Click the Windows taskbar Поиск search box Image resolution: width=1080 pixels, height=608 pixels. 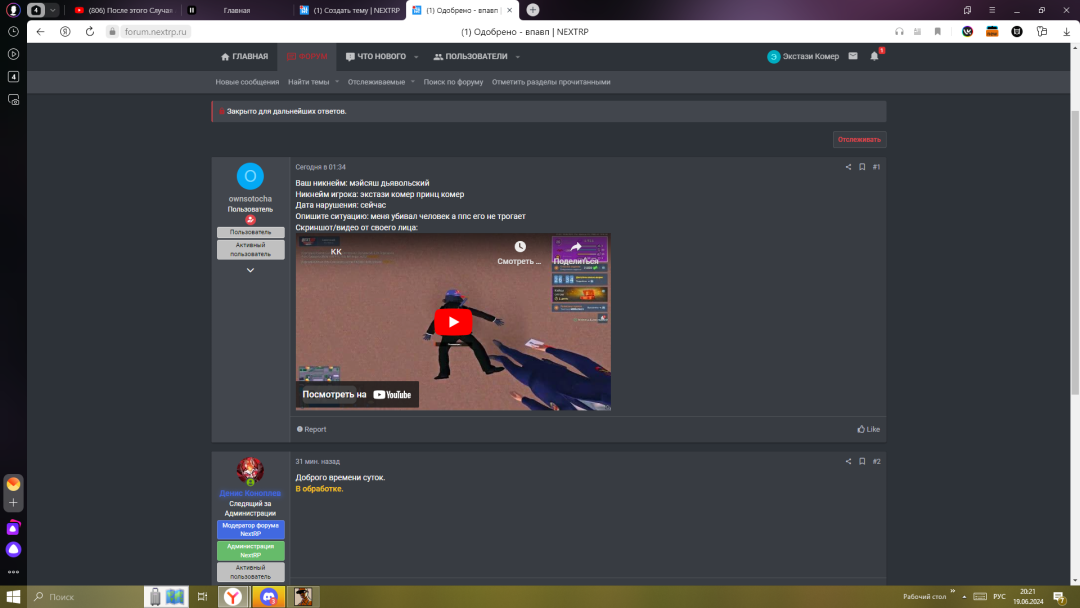(86, 597)
